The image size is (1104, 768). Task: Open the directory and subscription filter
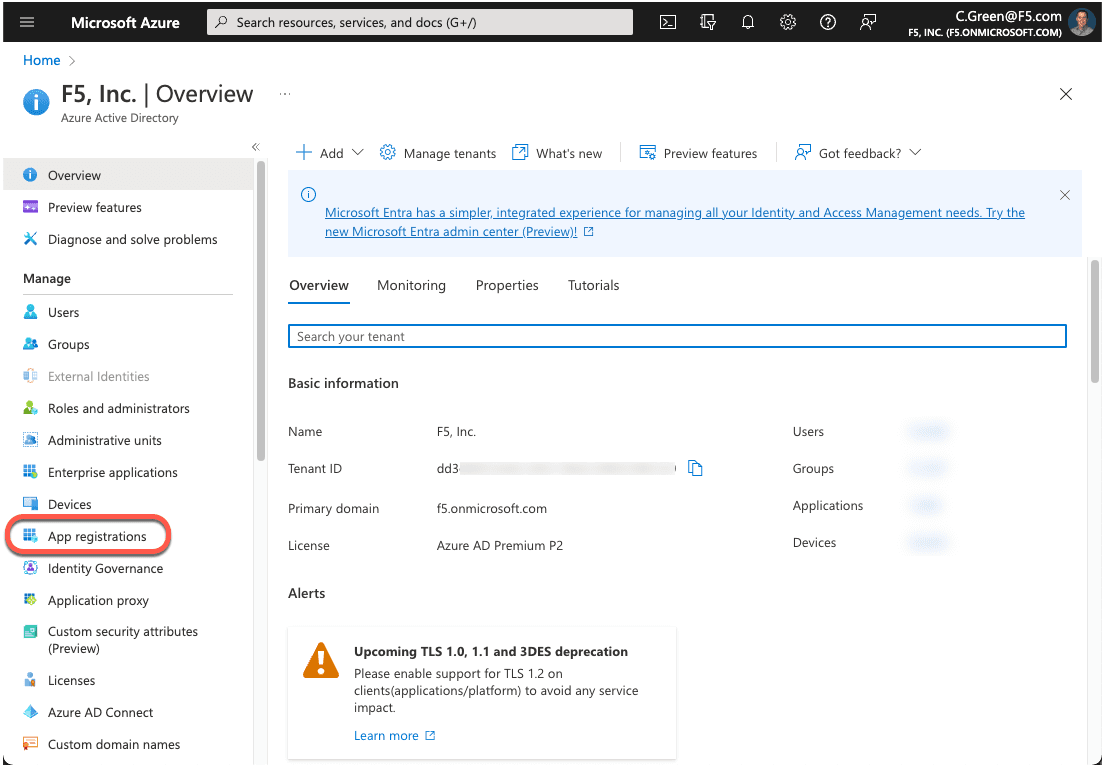pos(707,21)
